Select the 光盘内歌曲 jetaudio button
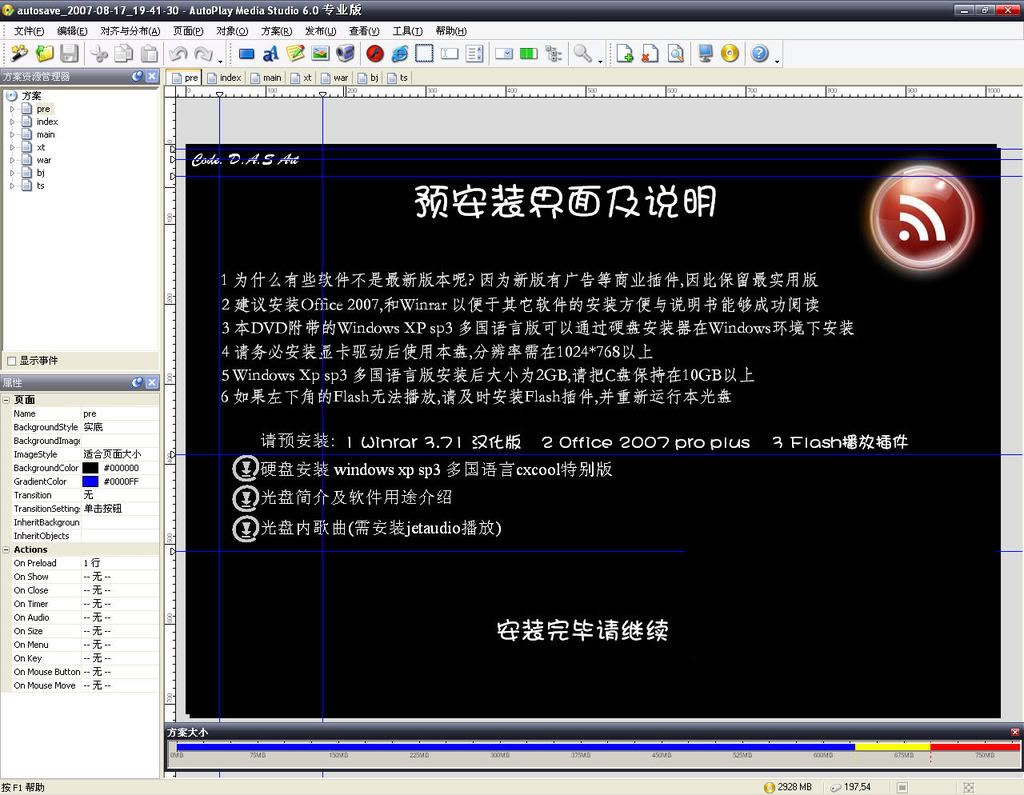 pos(367,528)
